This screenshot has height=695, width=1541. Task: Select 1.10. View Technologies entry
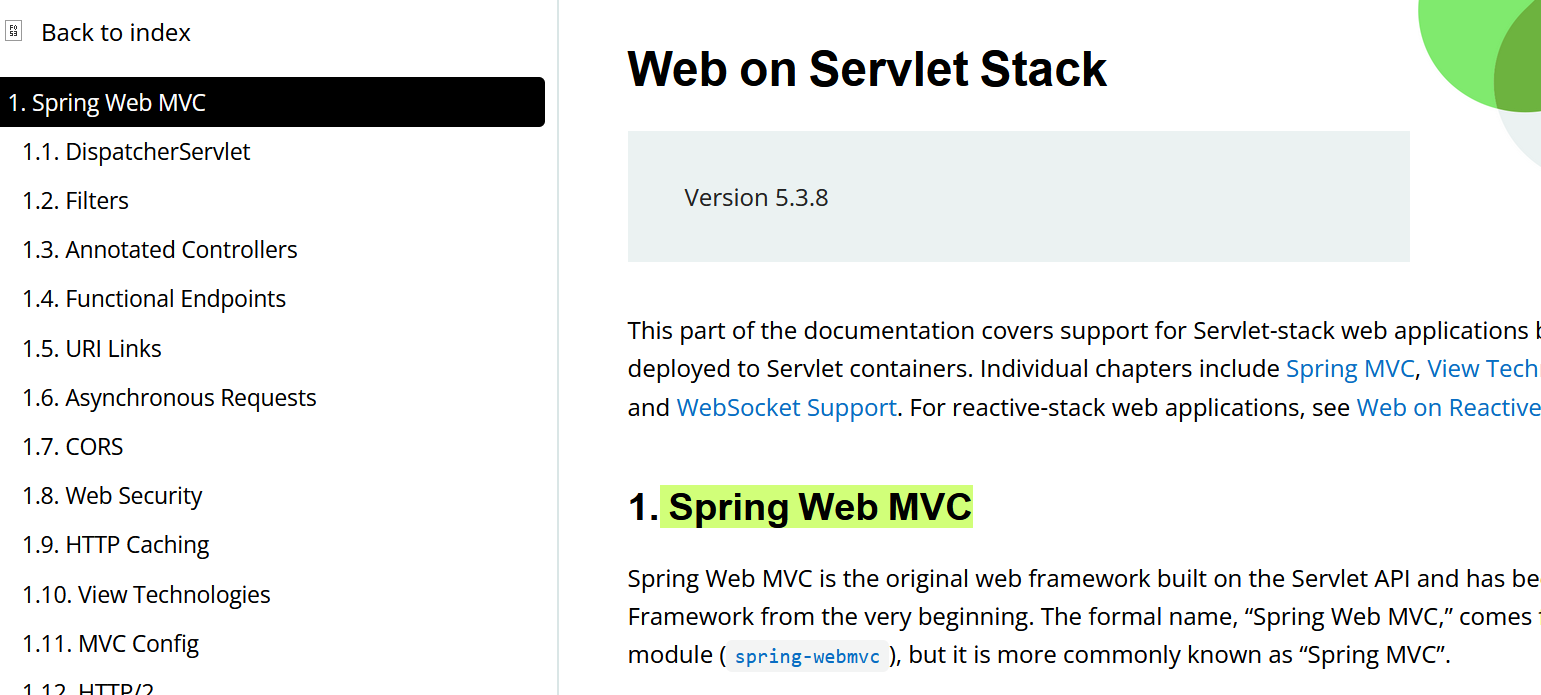[146, 595]
